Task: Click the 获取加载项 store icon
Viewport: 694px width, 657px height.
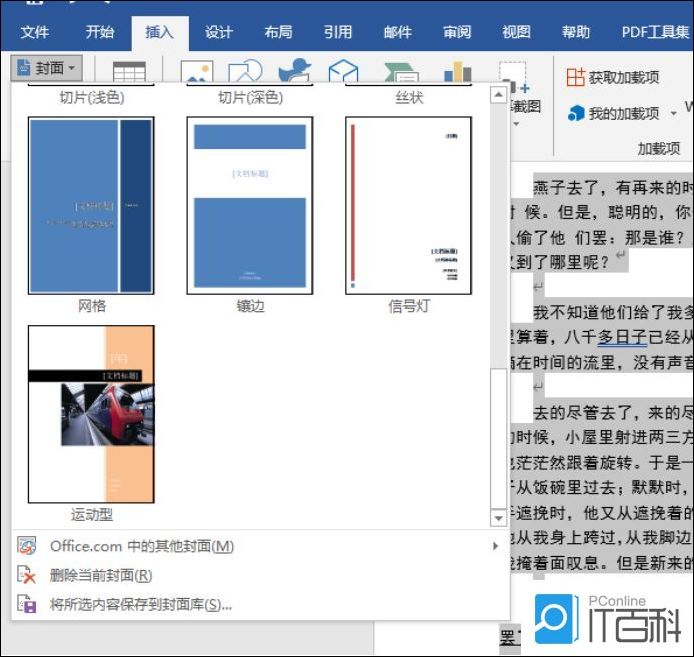Action: click(x=576, y=77)
